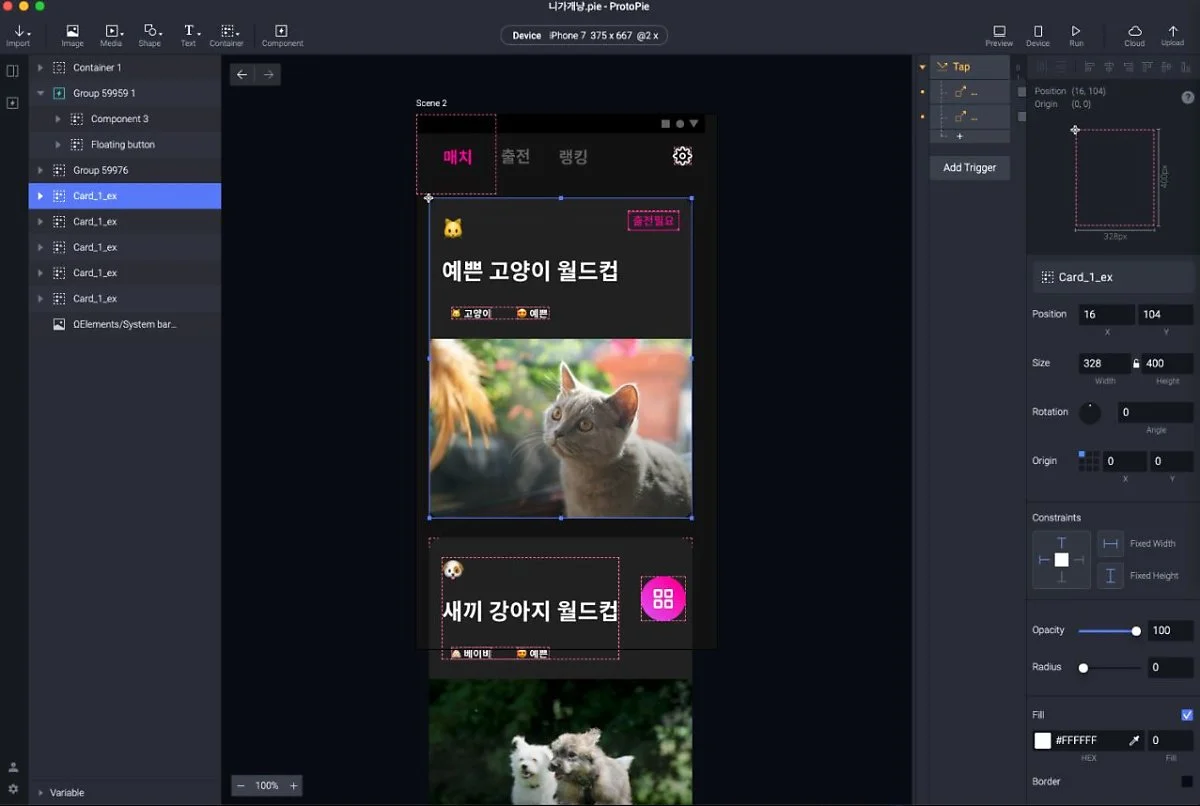Click center of constraints pin box
This screenshot has width=1200, height=806.
tap(1061, 560)
